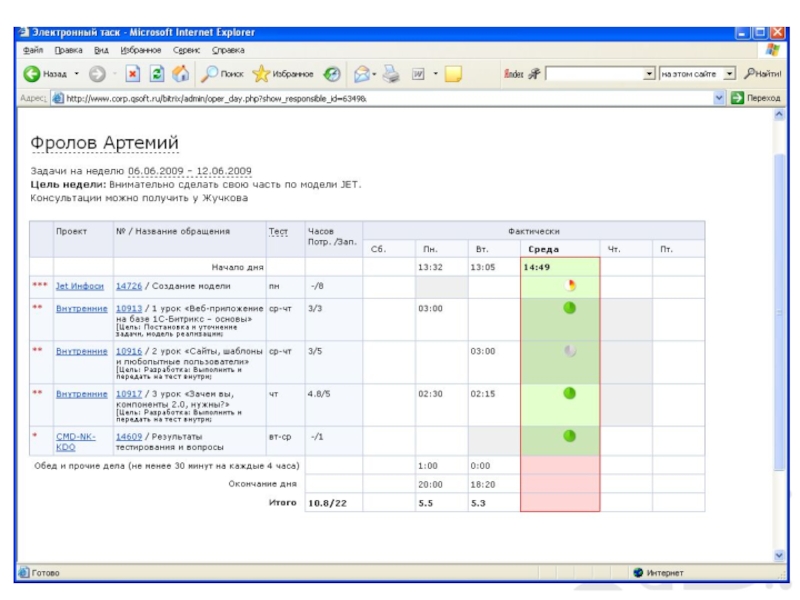Toggle the green status circle for task 10913
800x600 pixels.
[x=570, y=308]
